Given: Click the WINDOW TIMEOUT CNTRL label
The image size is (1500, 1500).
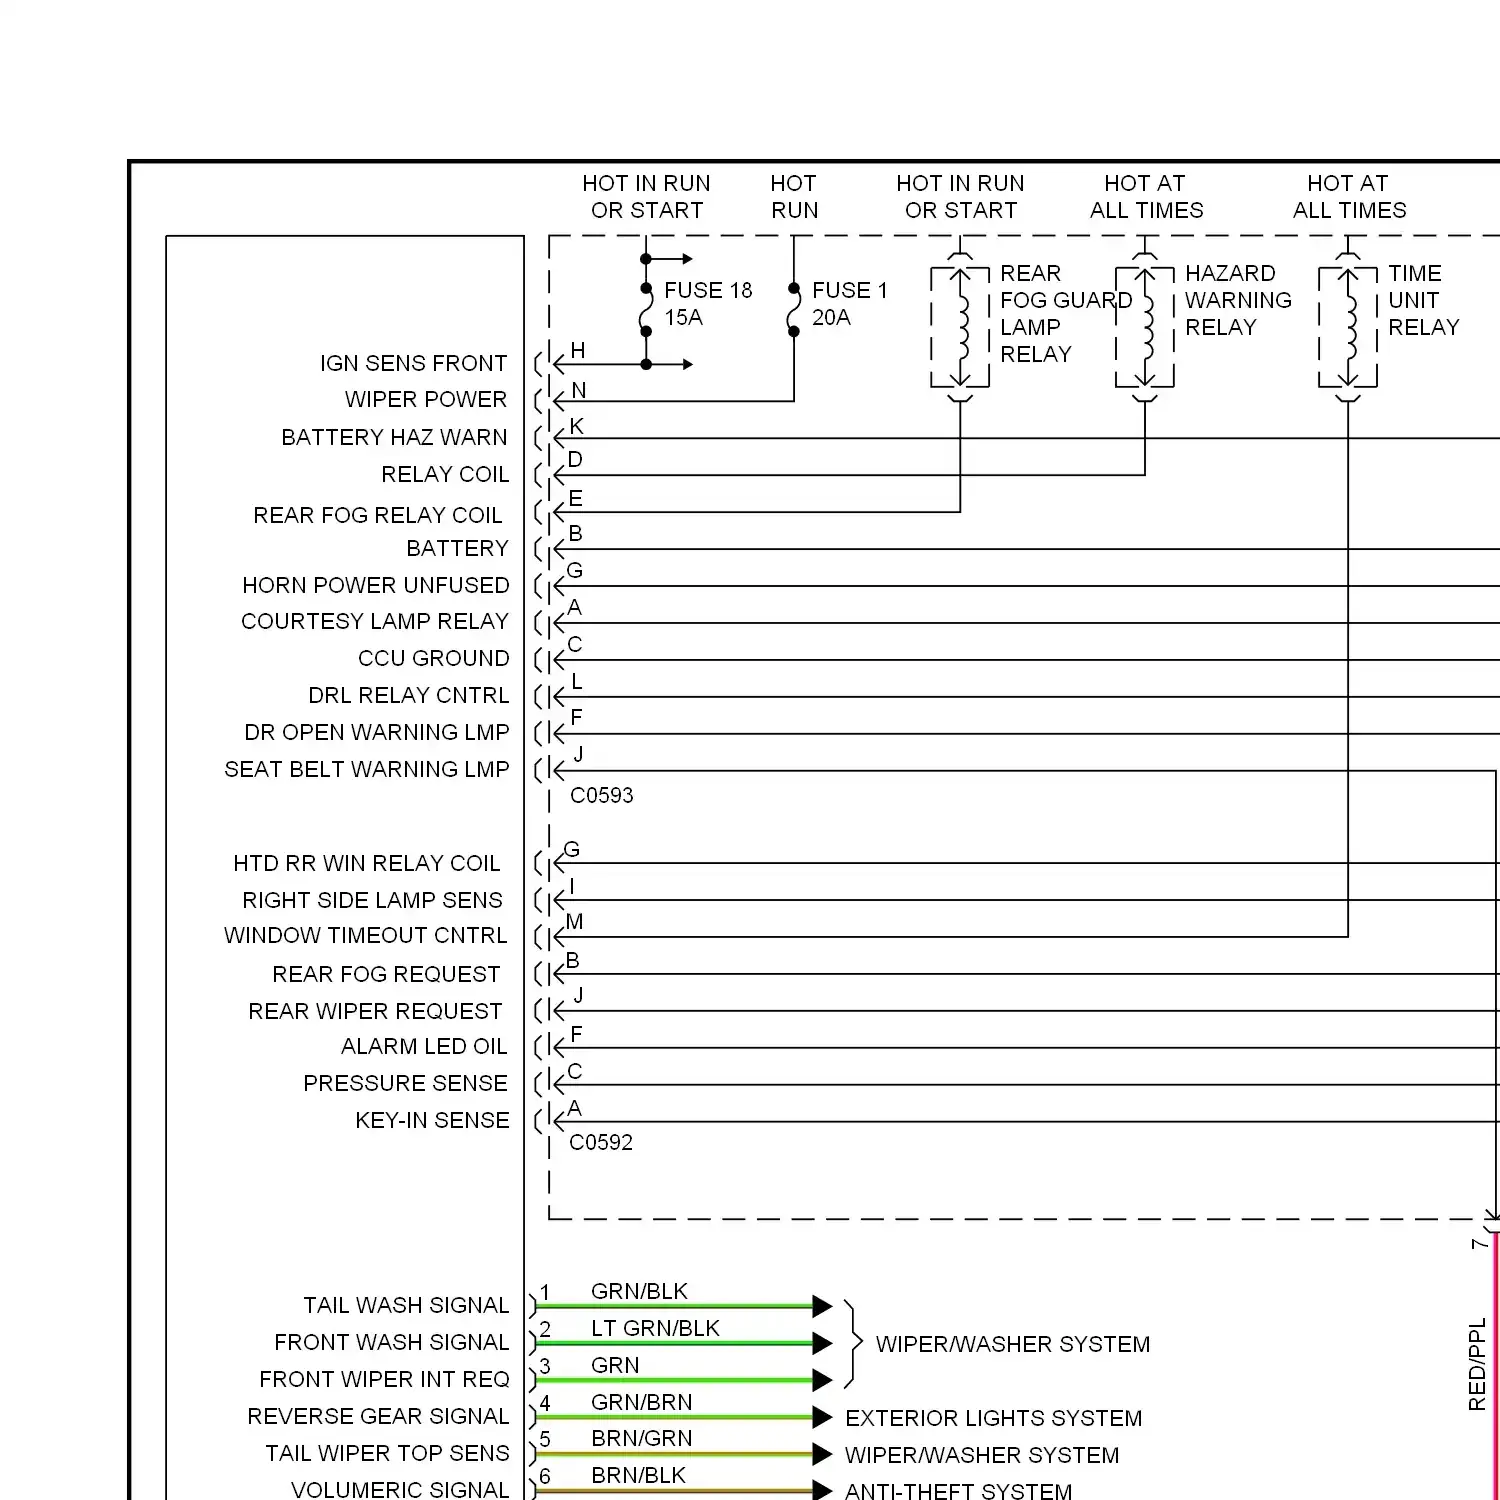Looking at the screenshot, I should (x=366, y=935).
